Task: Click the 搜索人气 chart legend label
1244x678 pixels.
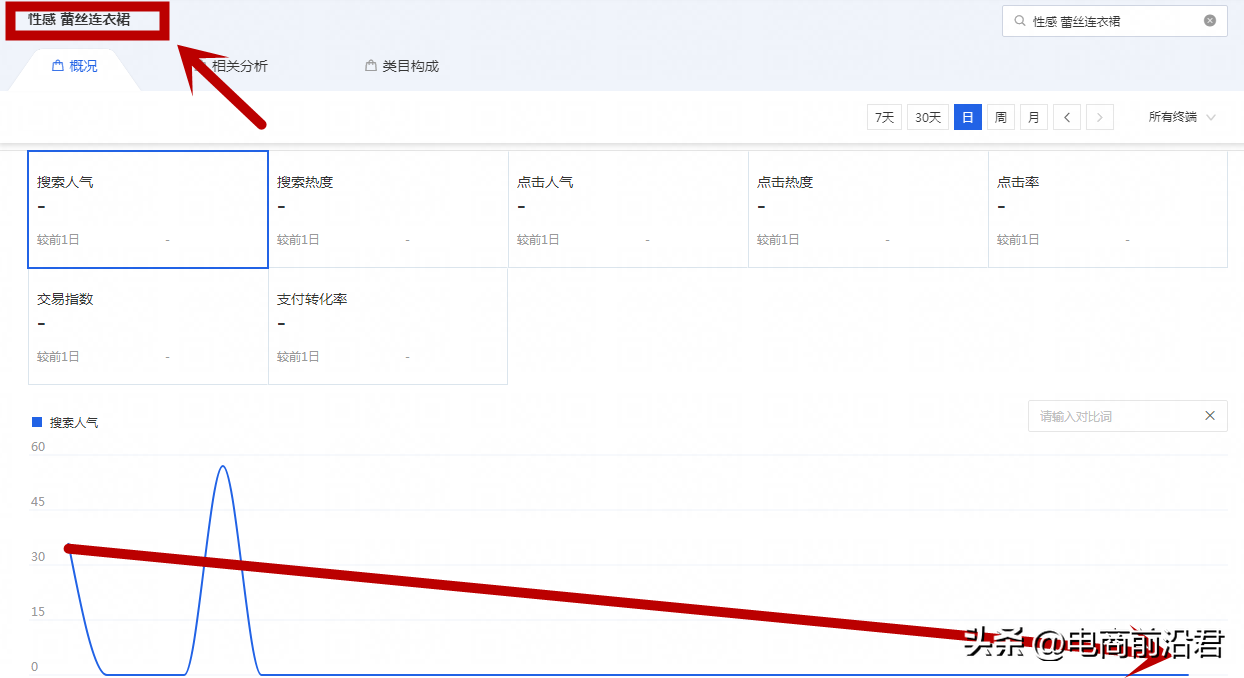Action: click(x=74, y=423)
